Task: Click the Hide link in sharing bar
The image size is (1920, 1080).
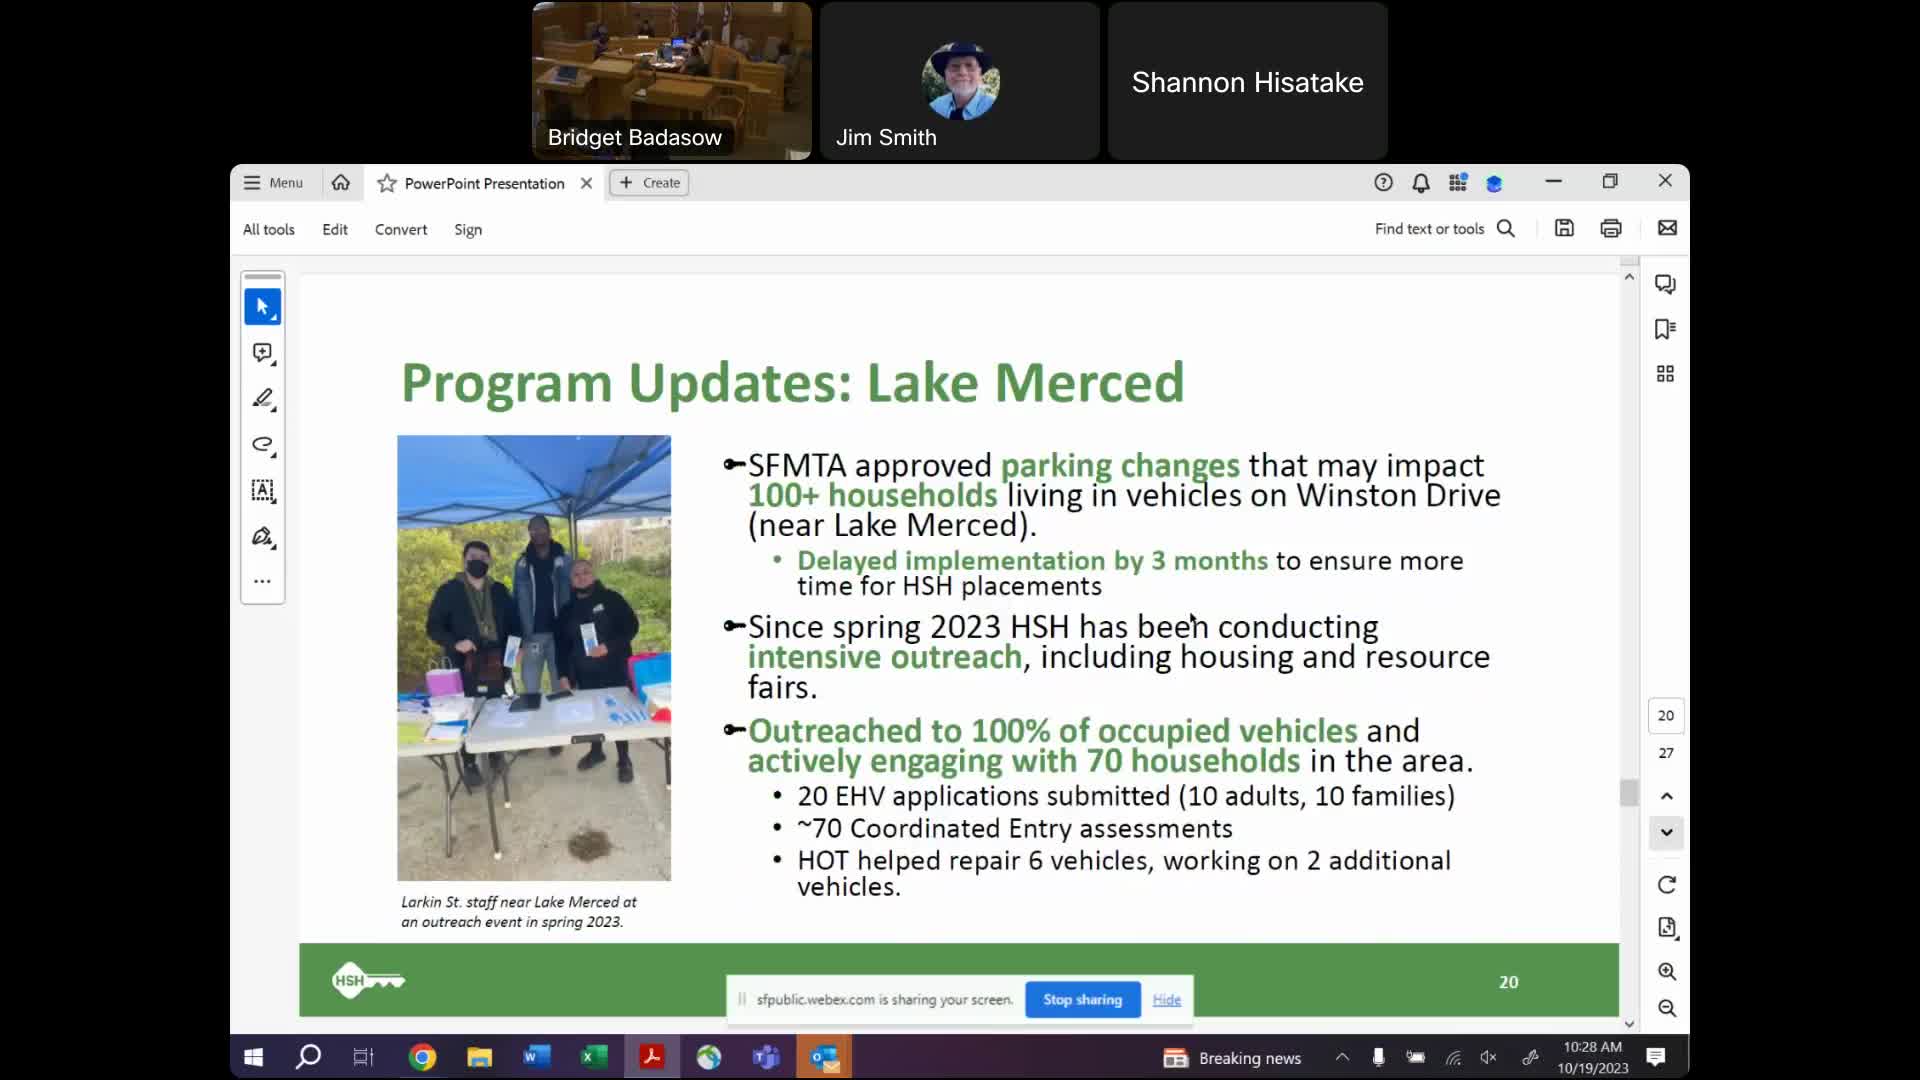Action: pos(1166,999)
